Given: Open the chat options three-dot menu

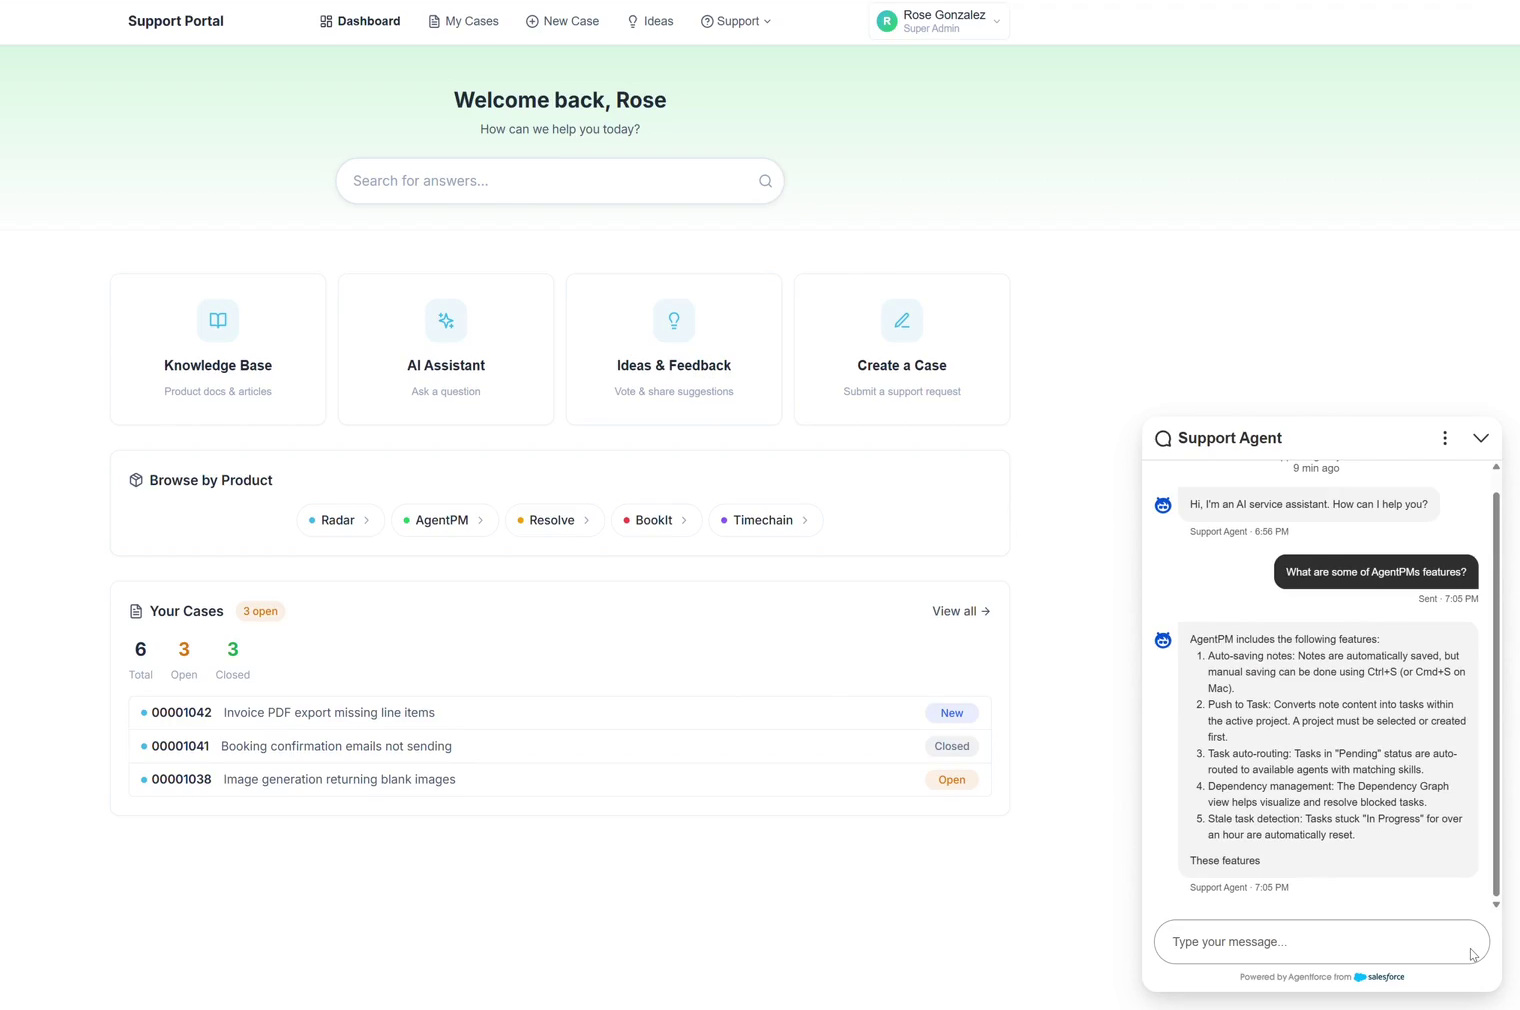Looking at the screenshot, I should coord(1445,438).
